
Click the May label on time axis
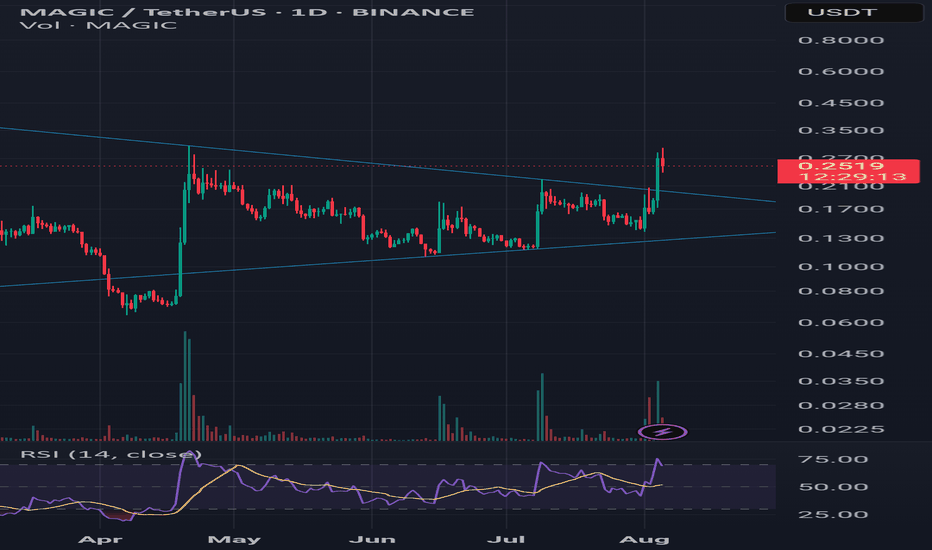tap(234, 540)
